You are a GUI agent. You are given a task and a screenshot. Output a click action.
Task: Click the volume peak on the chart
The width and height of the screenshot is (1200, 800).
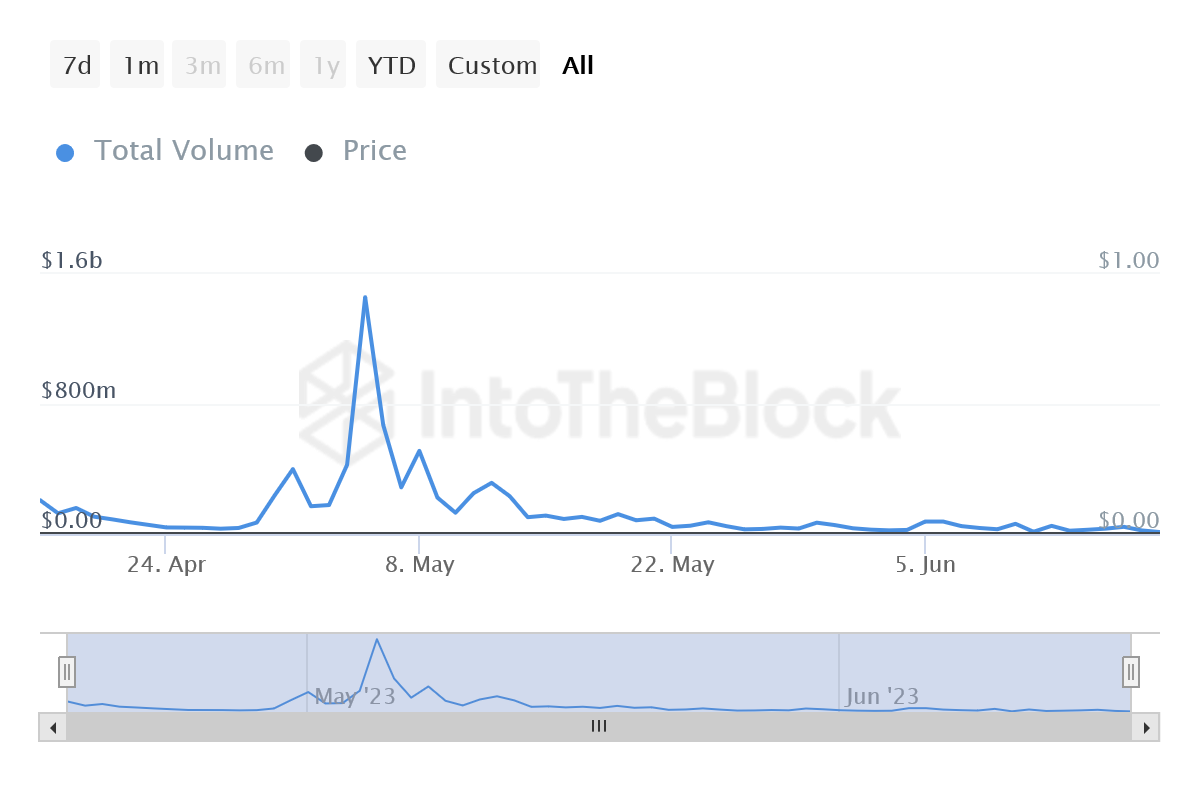[x=365, y=297]
